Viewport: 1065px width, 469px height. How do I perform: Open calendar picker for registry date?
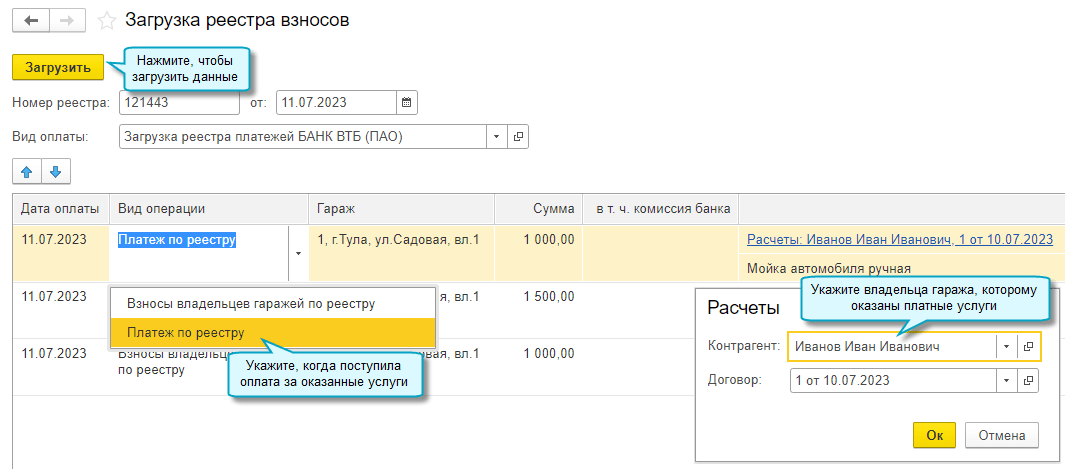(x=406, y=102)
